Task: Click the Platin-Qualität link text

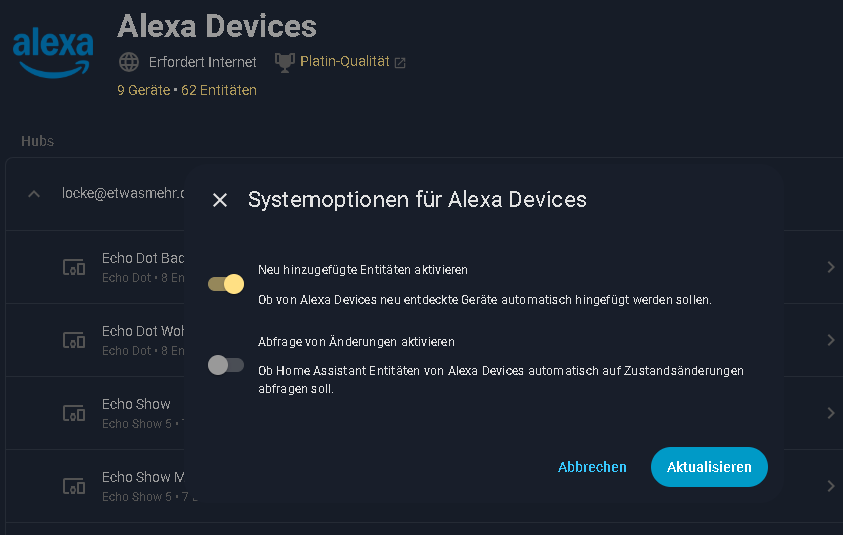Action: [344, 62]
